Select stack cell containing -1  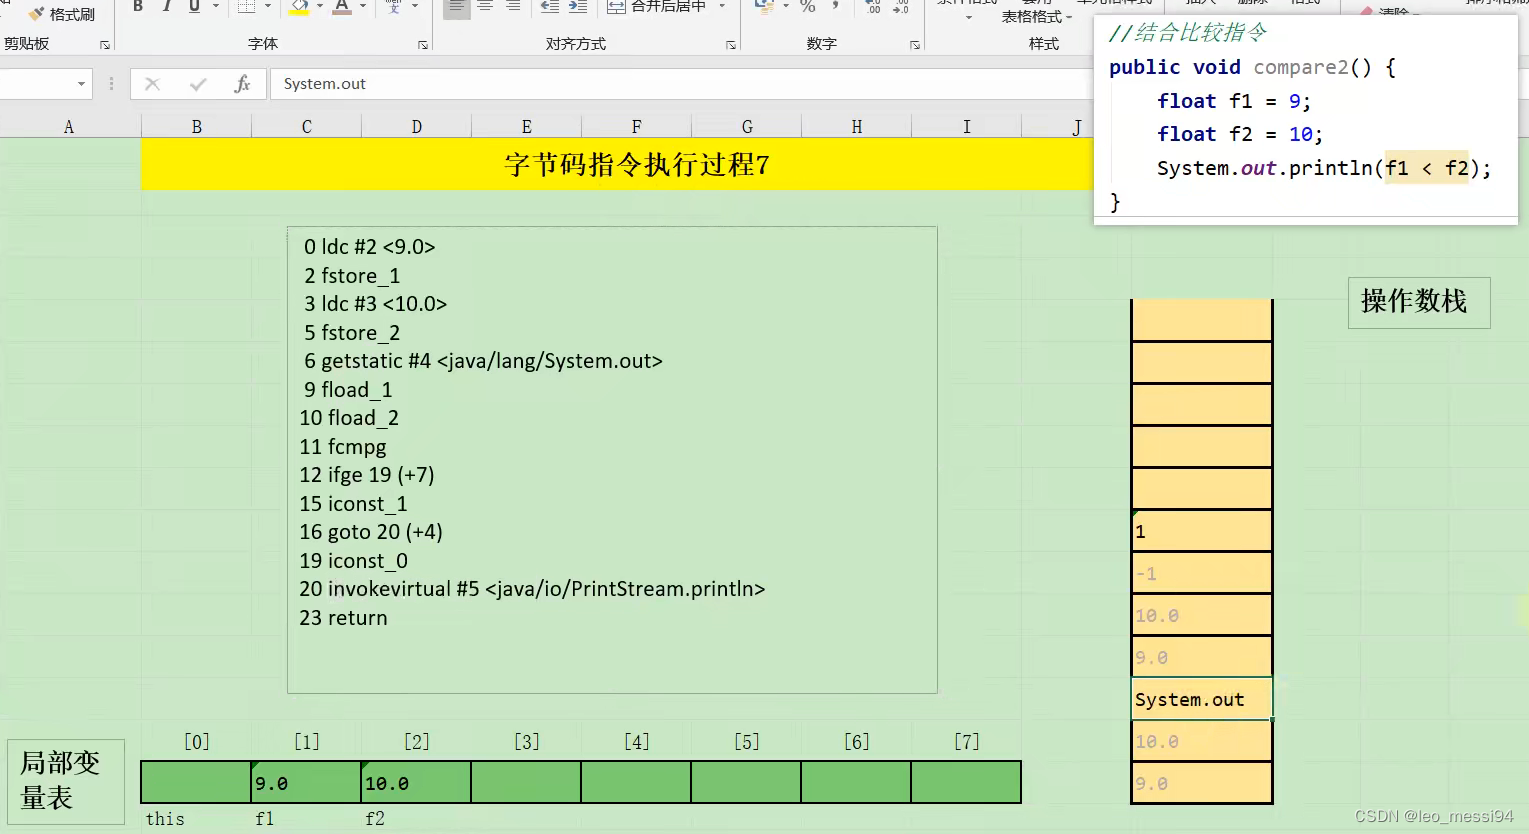click(1201, 573)
